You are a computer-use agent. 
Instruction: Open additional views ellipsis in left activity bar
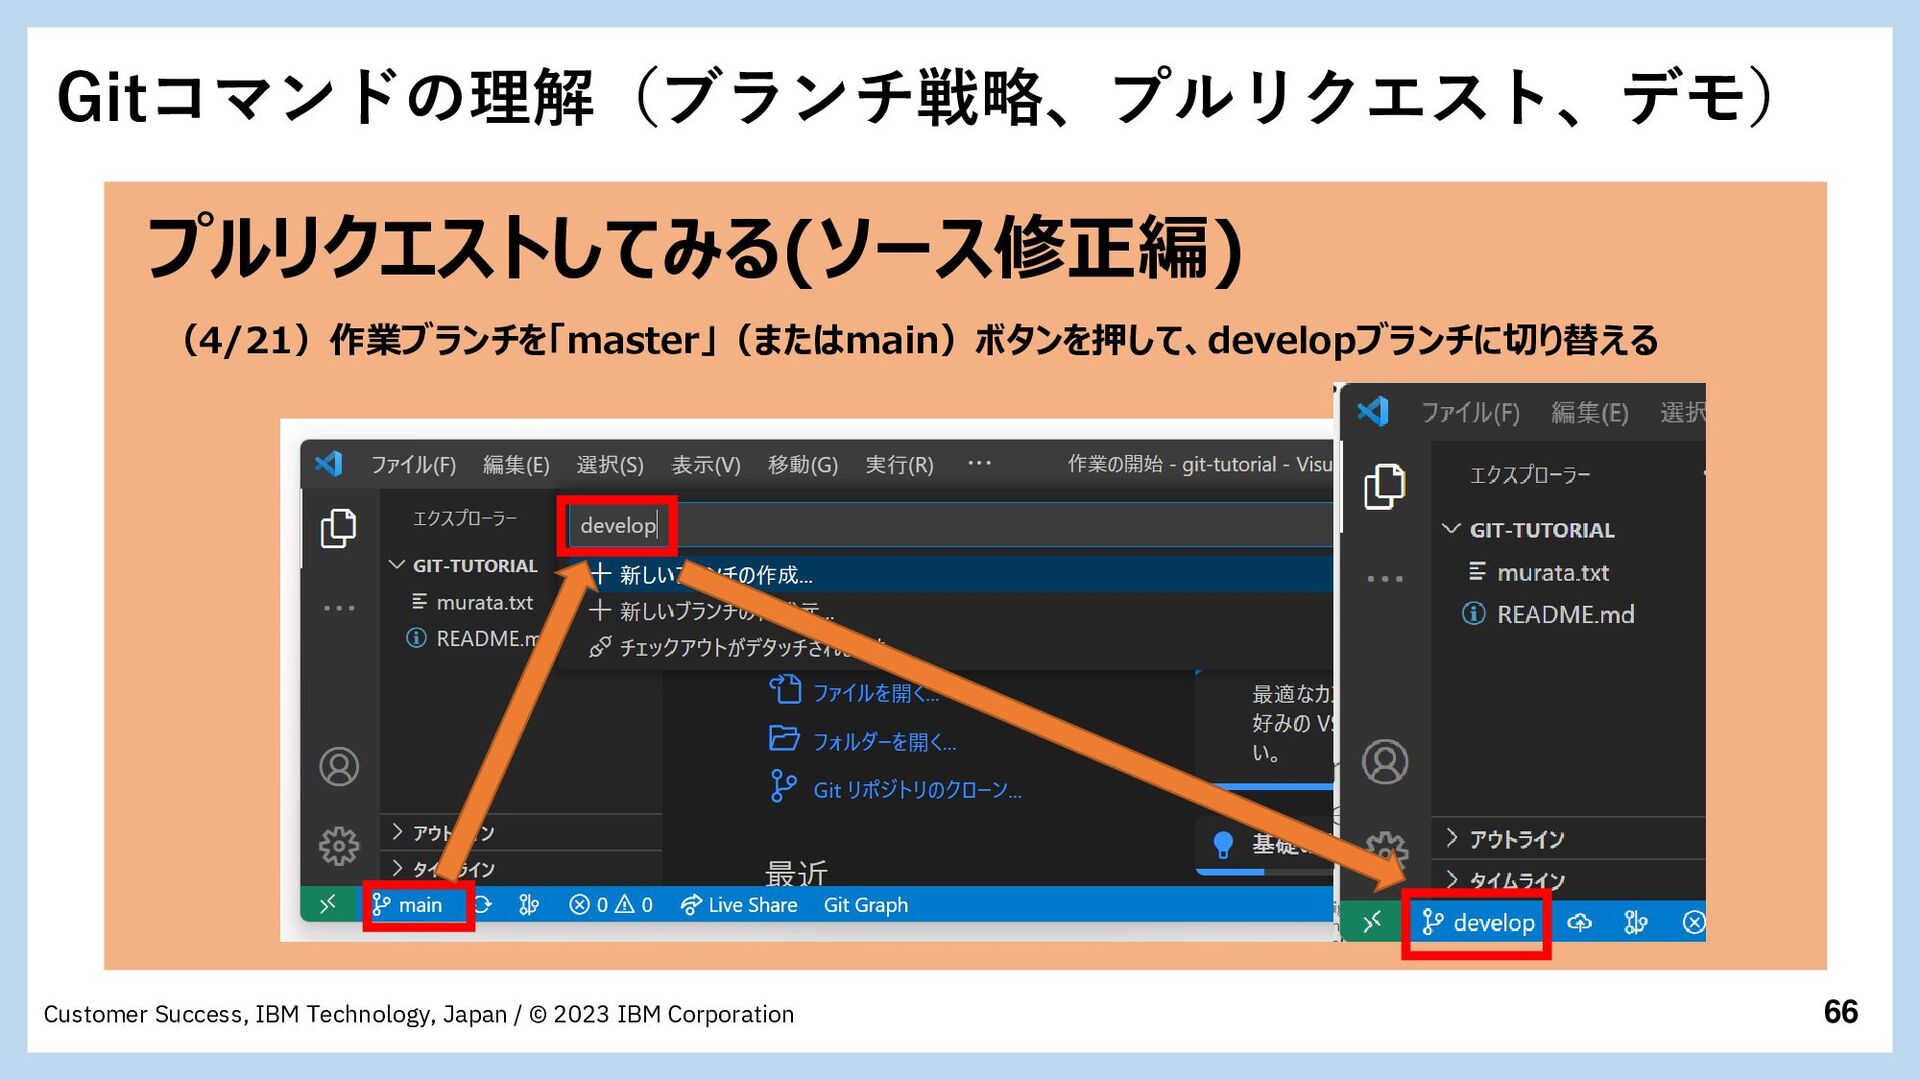[339, 608]
